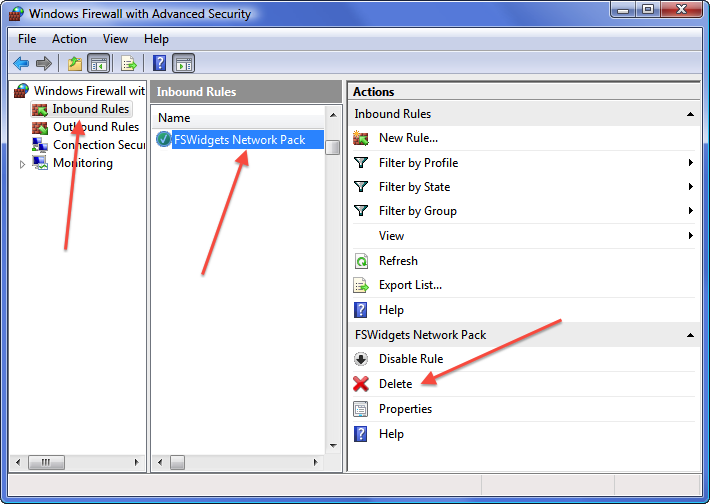
Task: Select Monitoring label in the tree
Action: coord(83,163)
